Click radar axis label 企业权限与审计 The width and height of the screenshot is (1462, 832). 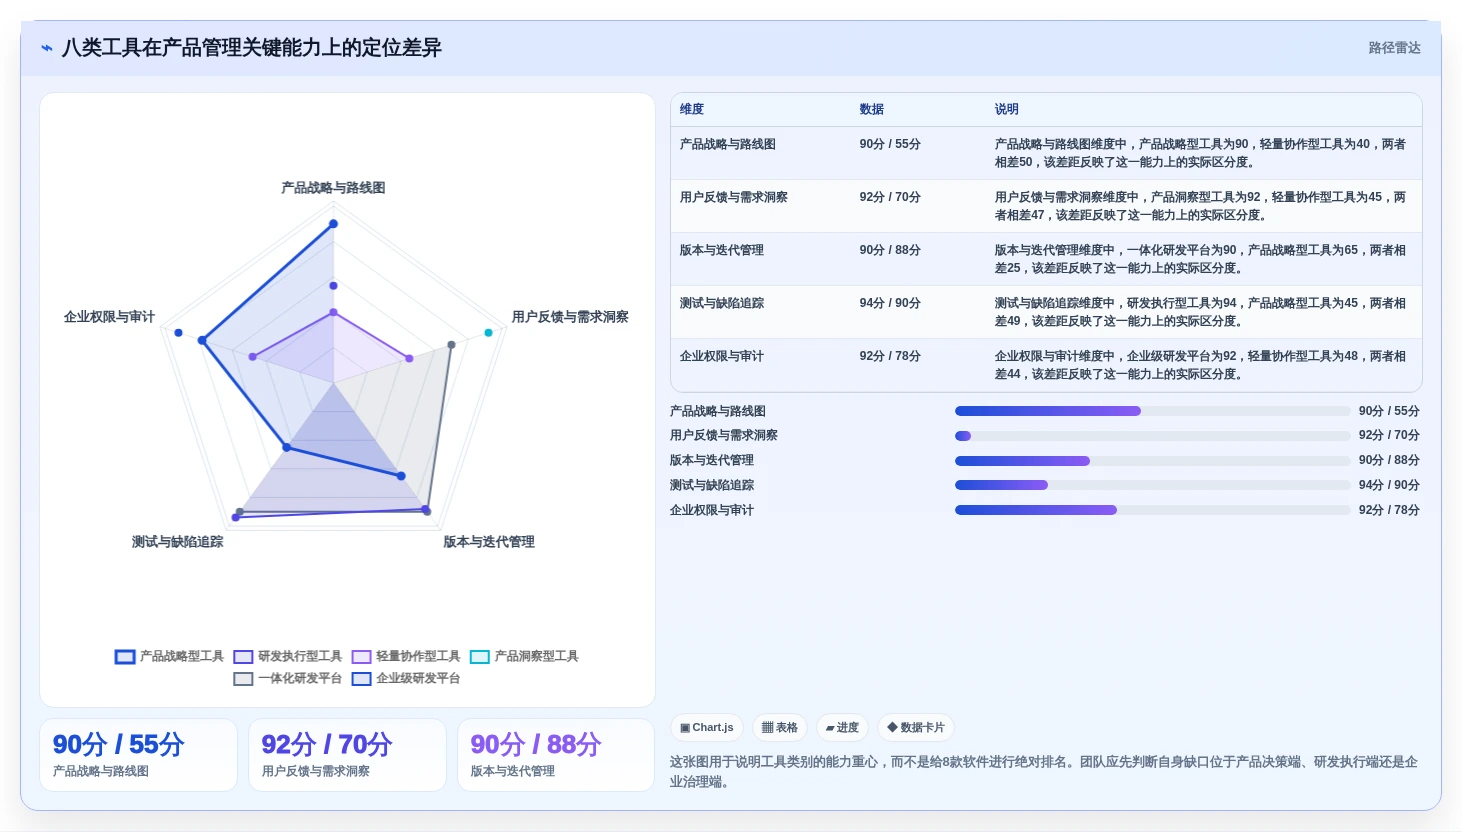tap(109, 317)
